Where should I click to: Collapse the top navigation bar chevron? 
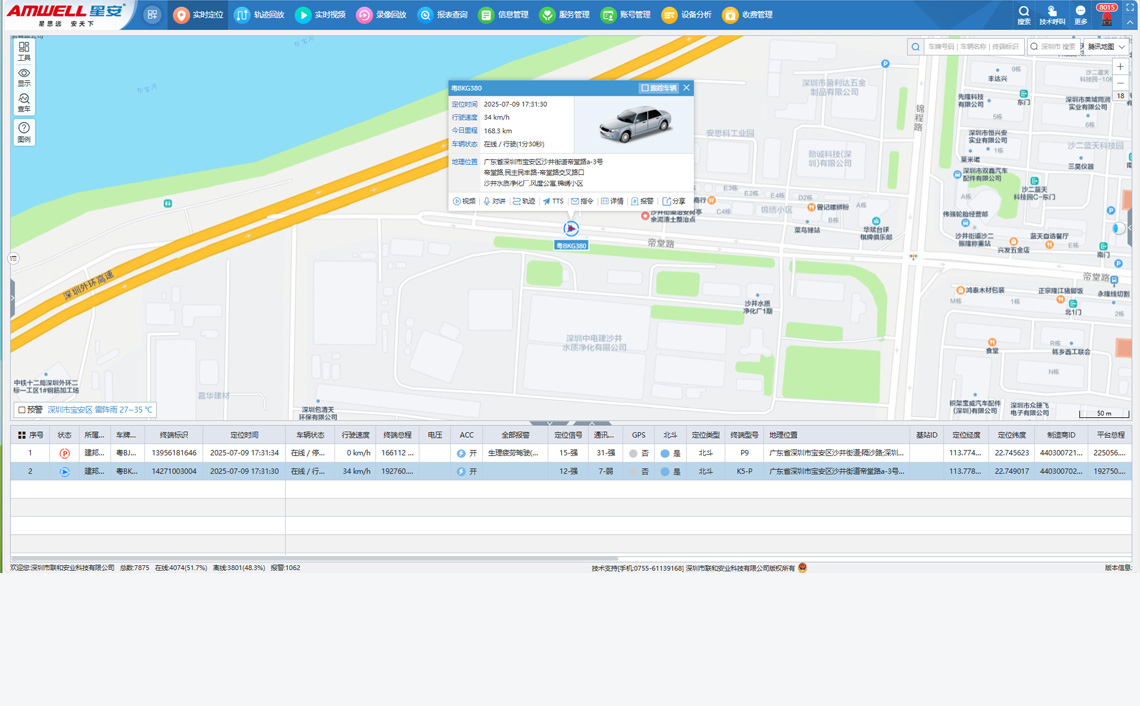click(1130, 22)
